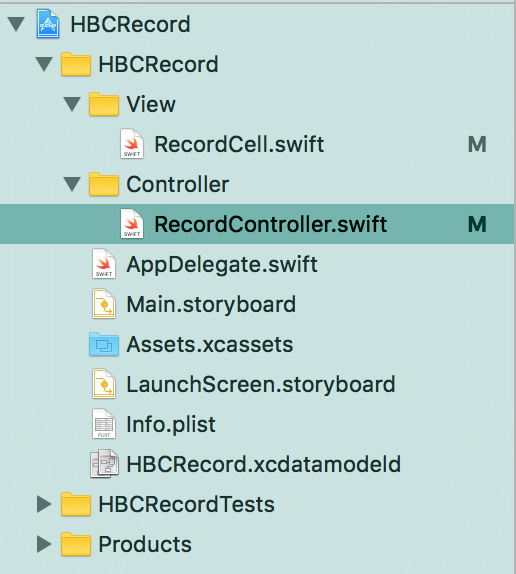Viewport: 516px width, 574px height.
Task: Open the Main.storyboard file
Action: (x=211, y=304)
